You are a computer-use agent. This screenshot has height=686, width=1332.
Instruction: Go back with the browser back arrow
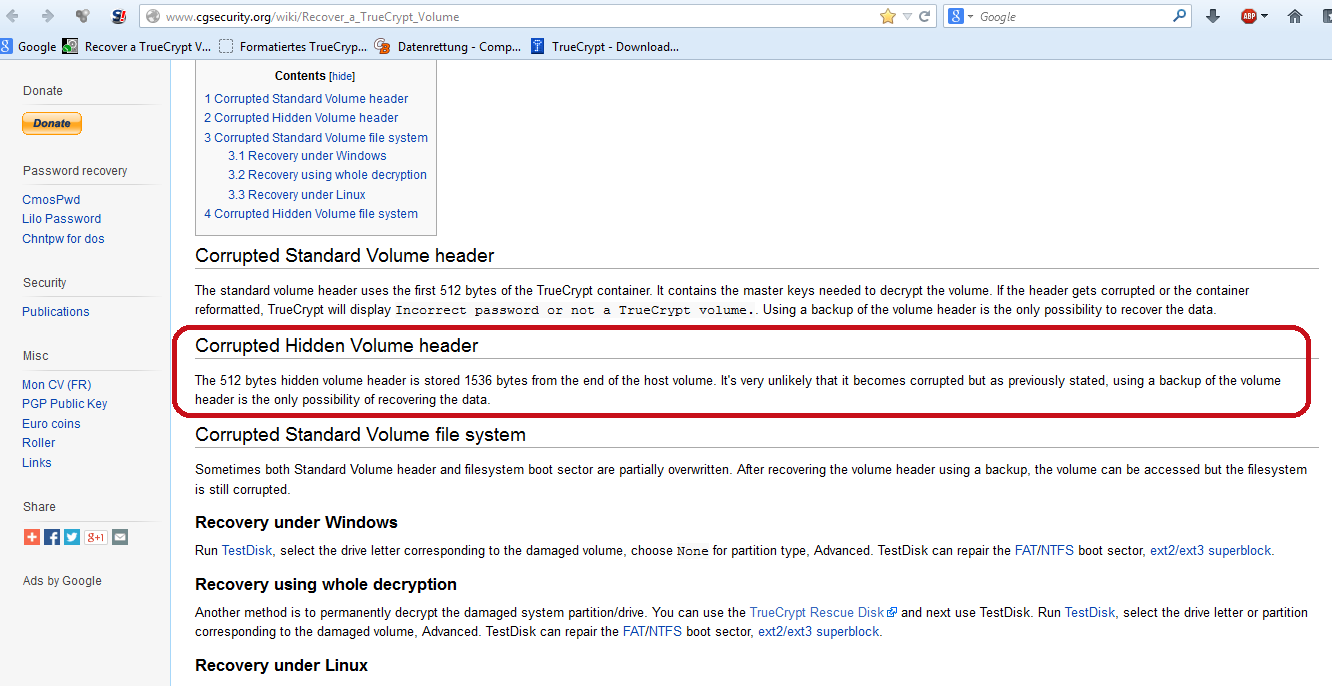[x=13, y=16]
